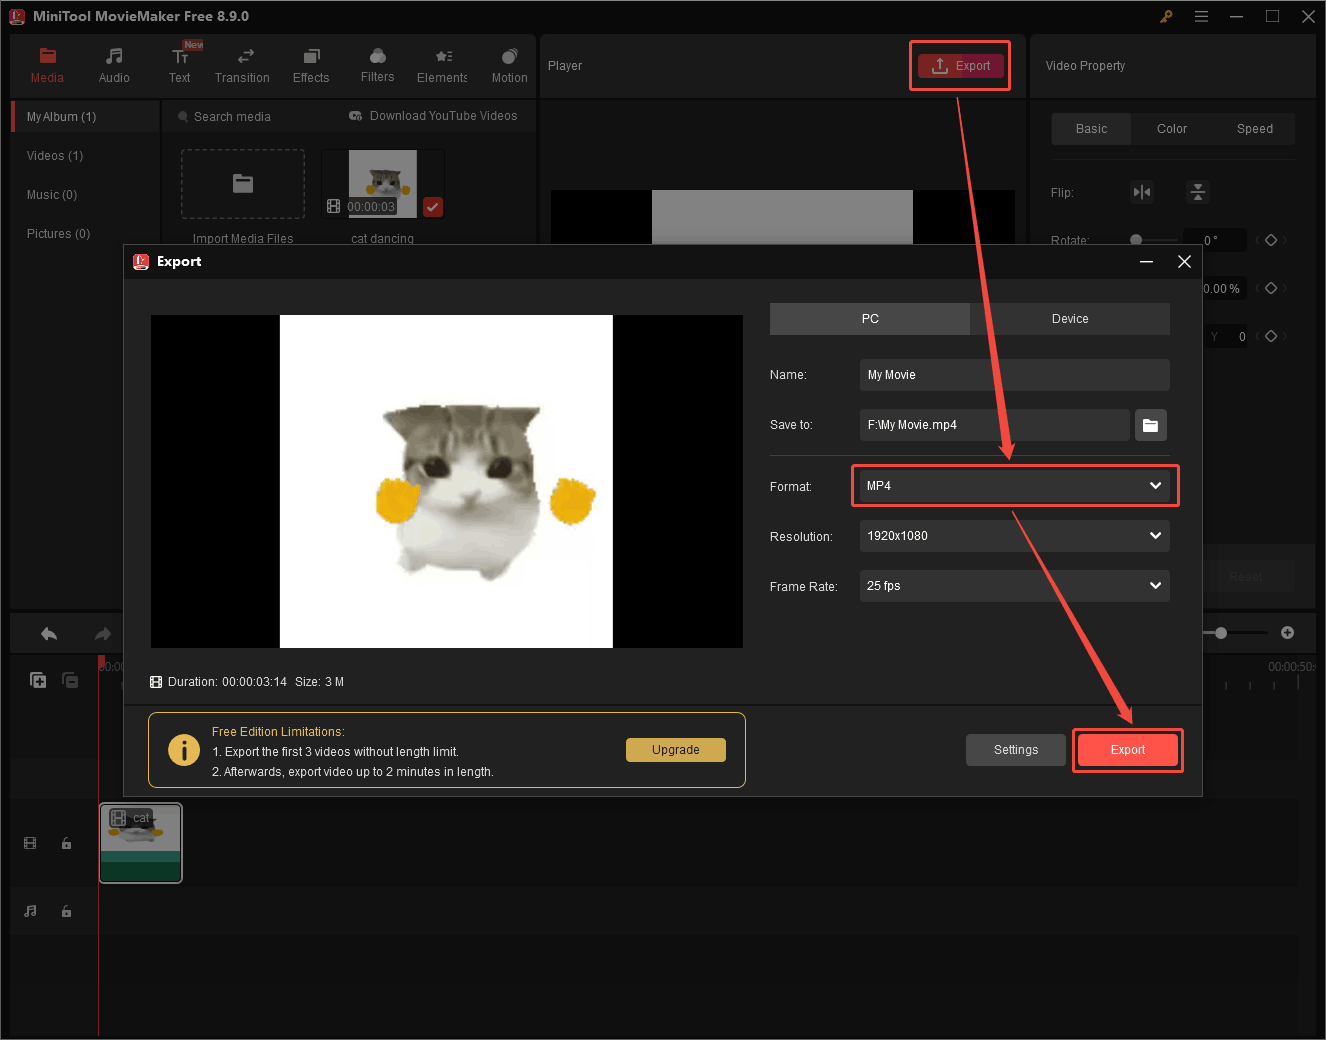
Task: Open the Effects library
Action: [311, 66]
